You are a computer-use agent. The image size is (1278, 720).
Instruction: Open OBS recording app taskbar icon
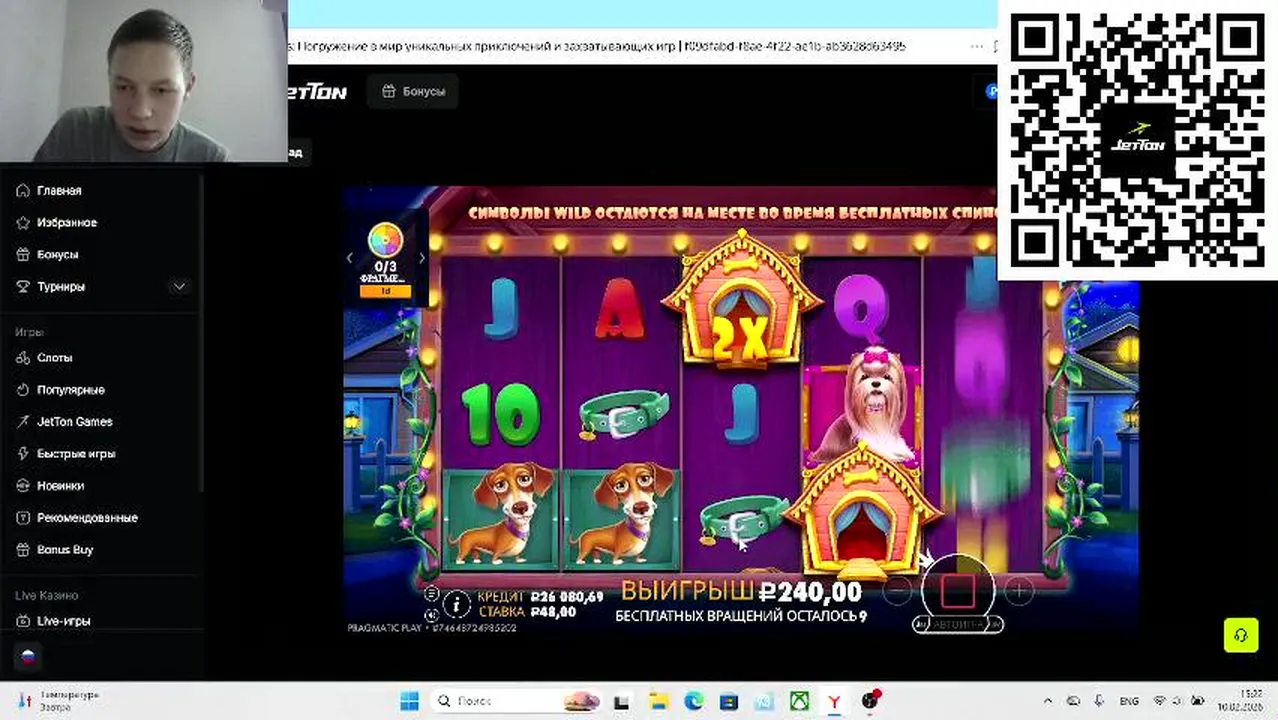871,701
